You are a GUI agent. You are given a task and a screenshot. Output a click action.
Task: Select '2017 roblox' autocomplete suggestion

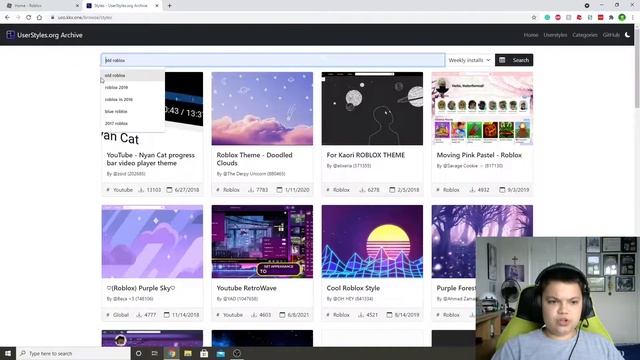(133, 123)
